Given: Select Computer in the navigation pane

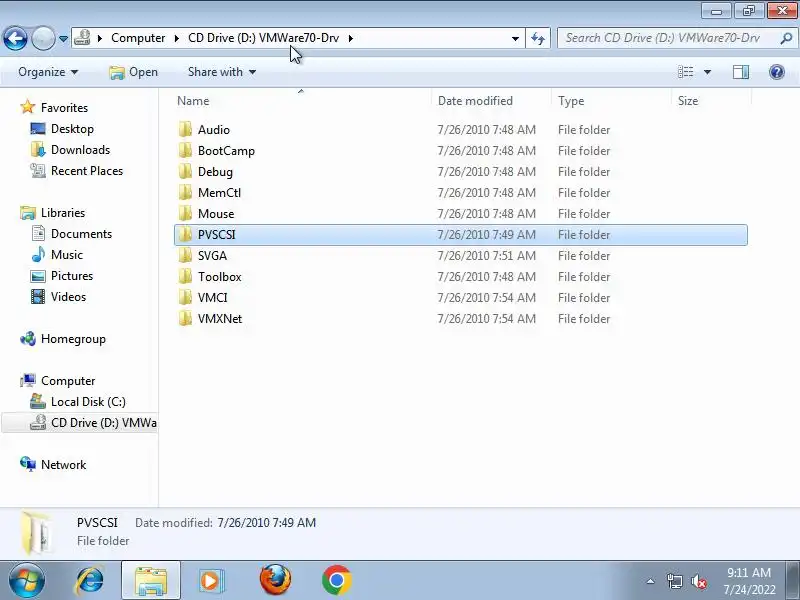Looking at the screenshot, I should [x=58, y=381].
